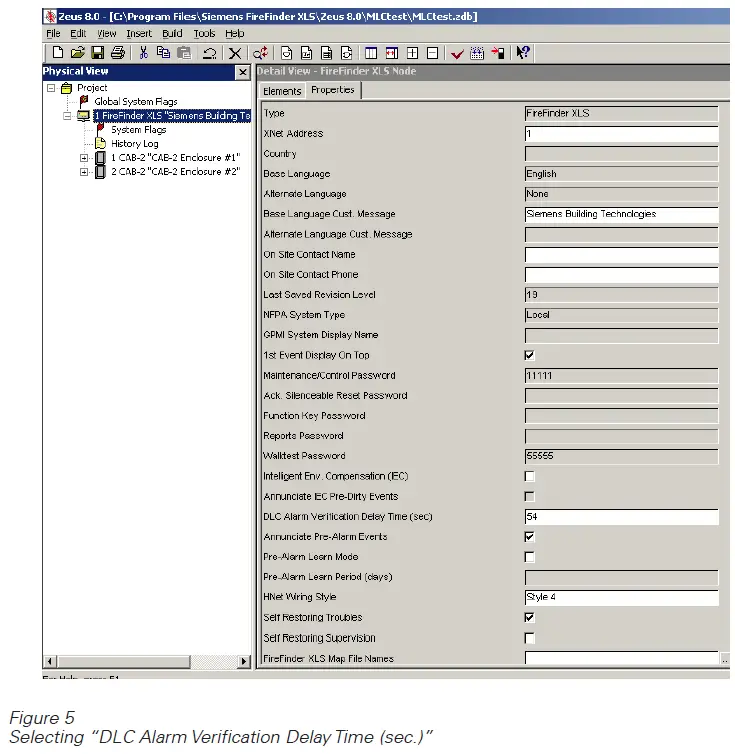Click the Project folder icon in the tree
Viewport: 735px width, 754px height.
click(x=66, y=88)
